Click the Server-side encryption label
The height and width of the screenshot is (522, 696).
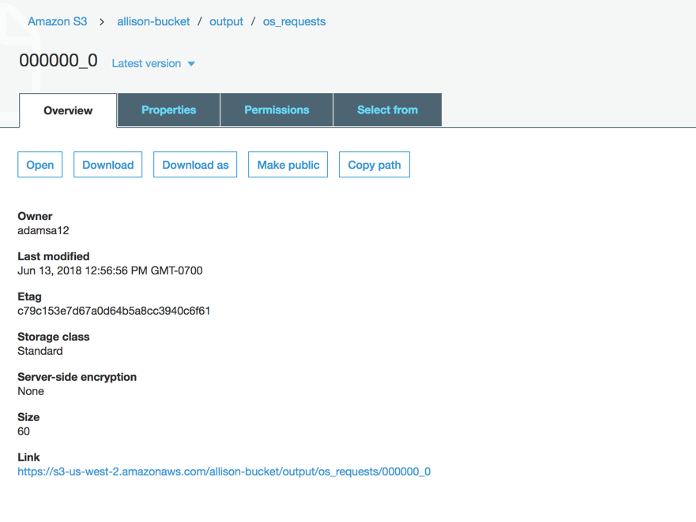77,377
